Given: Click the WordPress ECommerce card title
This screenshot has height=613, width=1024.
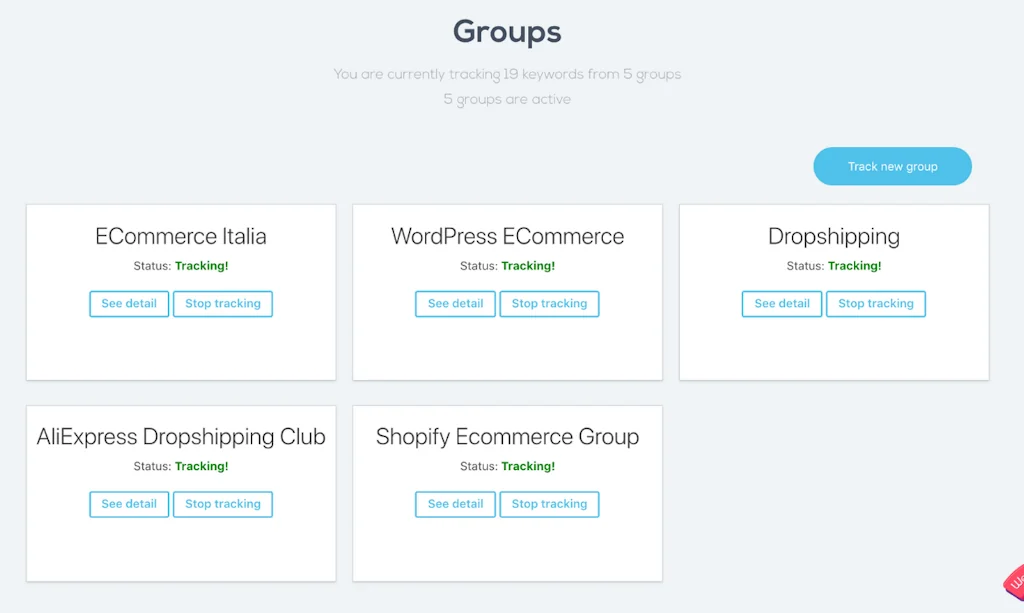Looking at the screenshot, I should 507,237.
